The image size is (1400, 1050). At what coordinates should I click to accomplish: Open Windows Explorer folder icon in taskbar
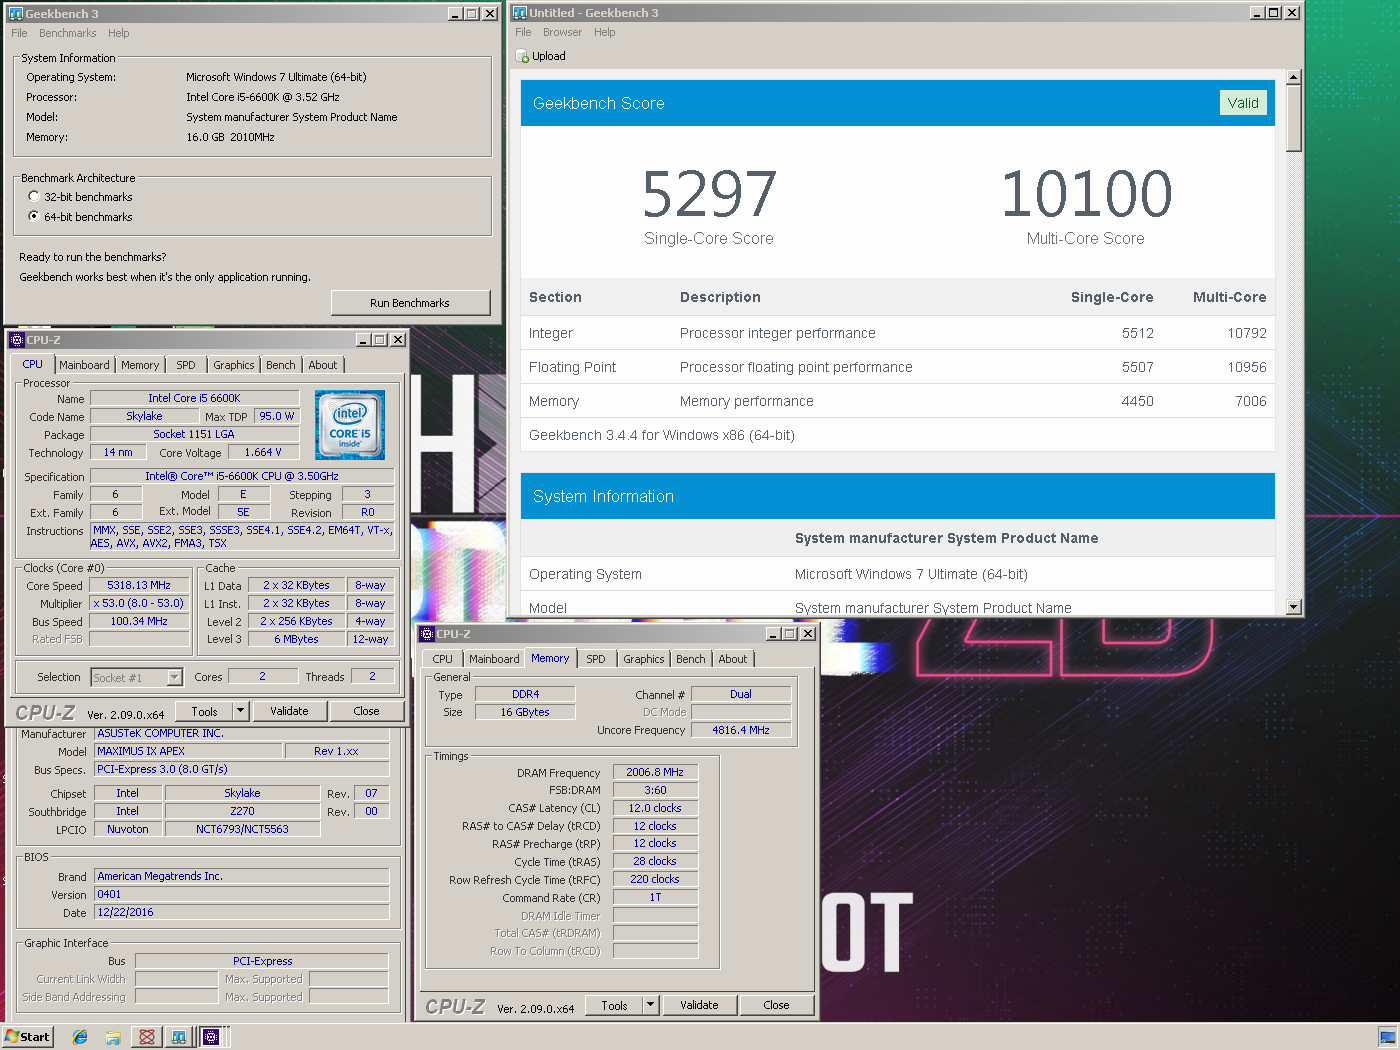(x=113, y=1037)
